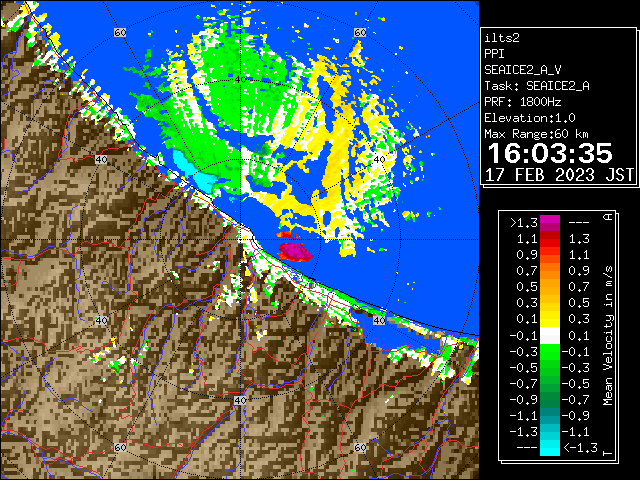Click the '60' range label in map's upper-right
Image resolution: width=640 pixels, height=480 pixels.
pos(360,33)
